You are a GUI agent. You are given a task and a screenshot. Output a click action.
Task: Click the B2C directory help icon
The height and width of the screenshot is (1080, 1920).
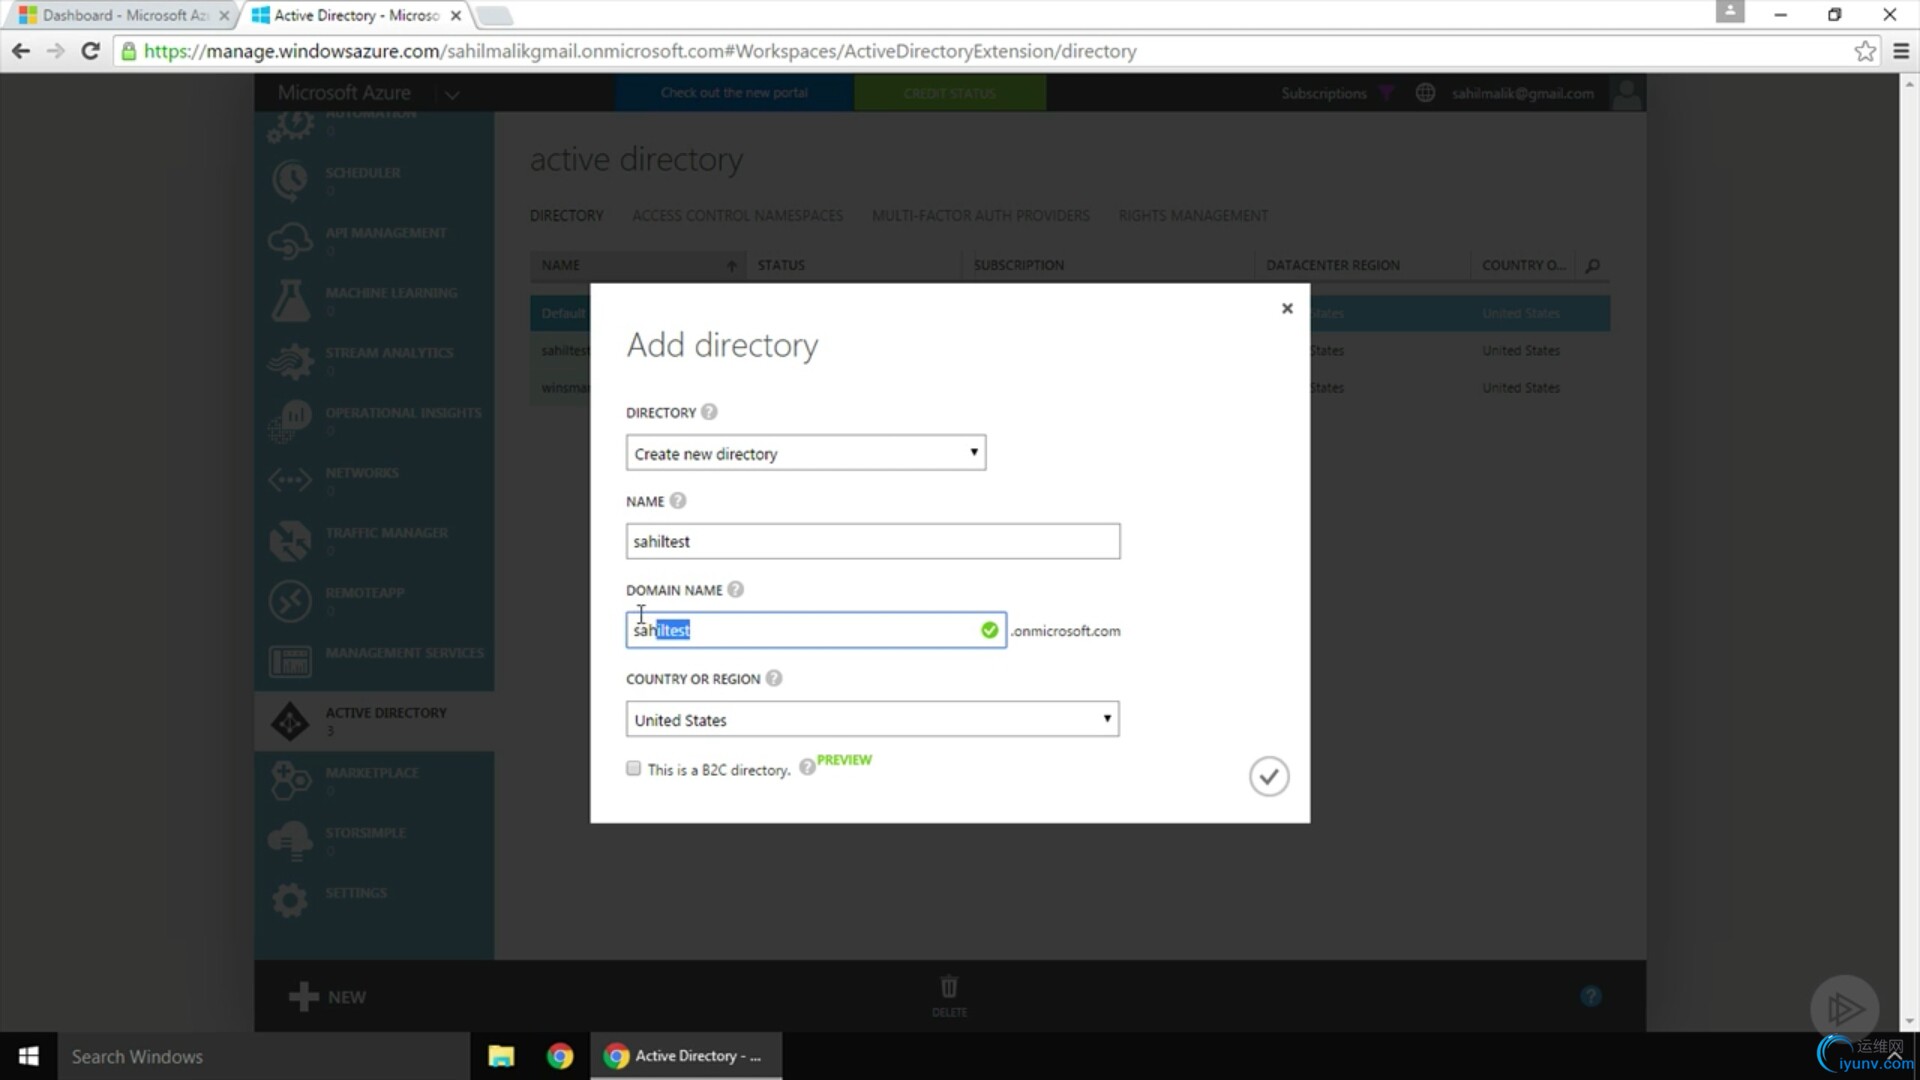(x=806, y=768)
